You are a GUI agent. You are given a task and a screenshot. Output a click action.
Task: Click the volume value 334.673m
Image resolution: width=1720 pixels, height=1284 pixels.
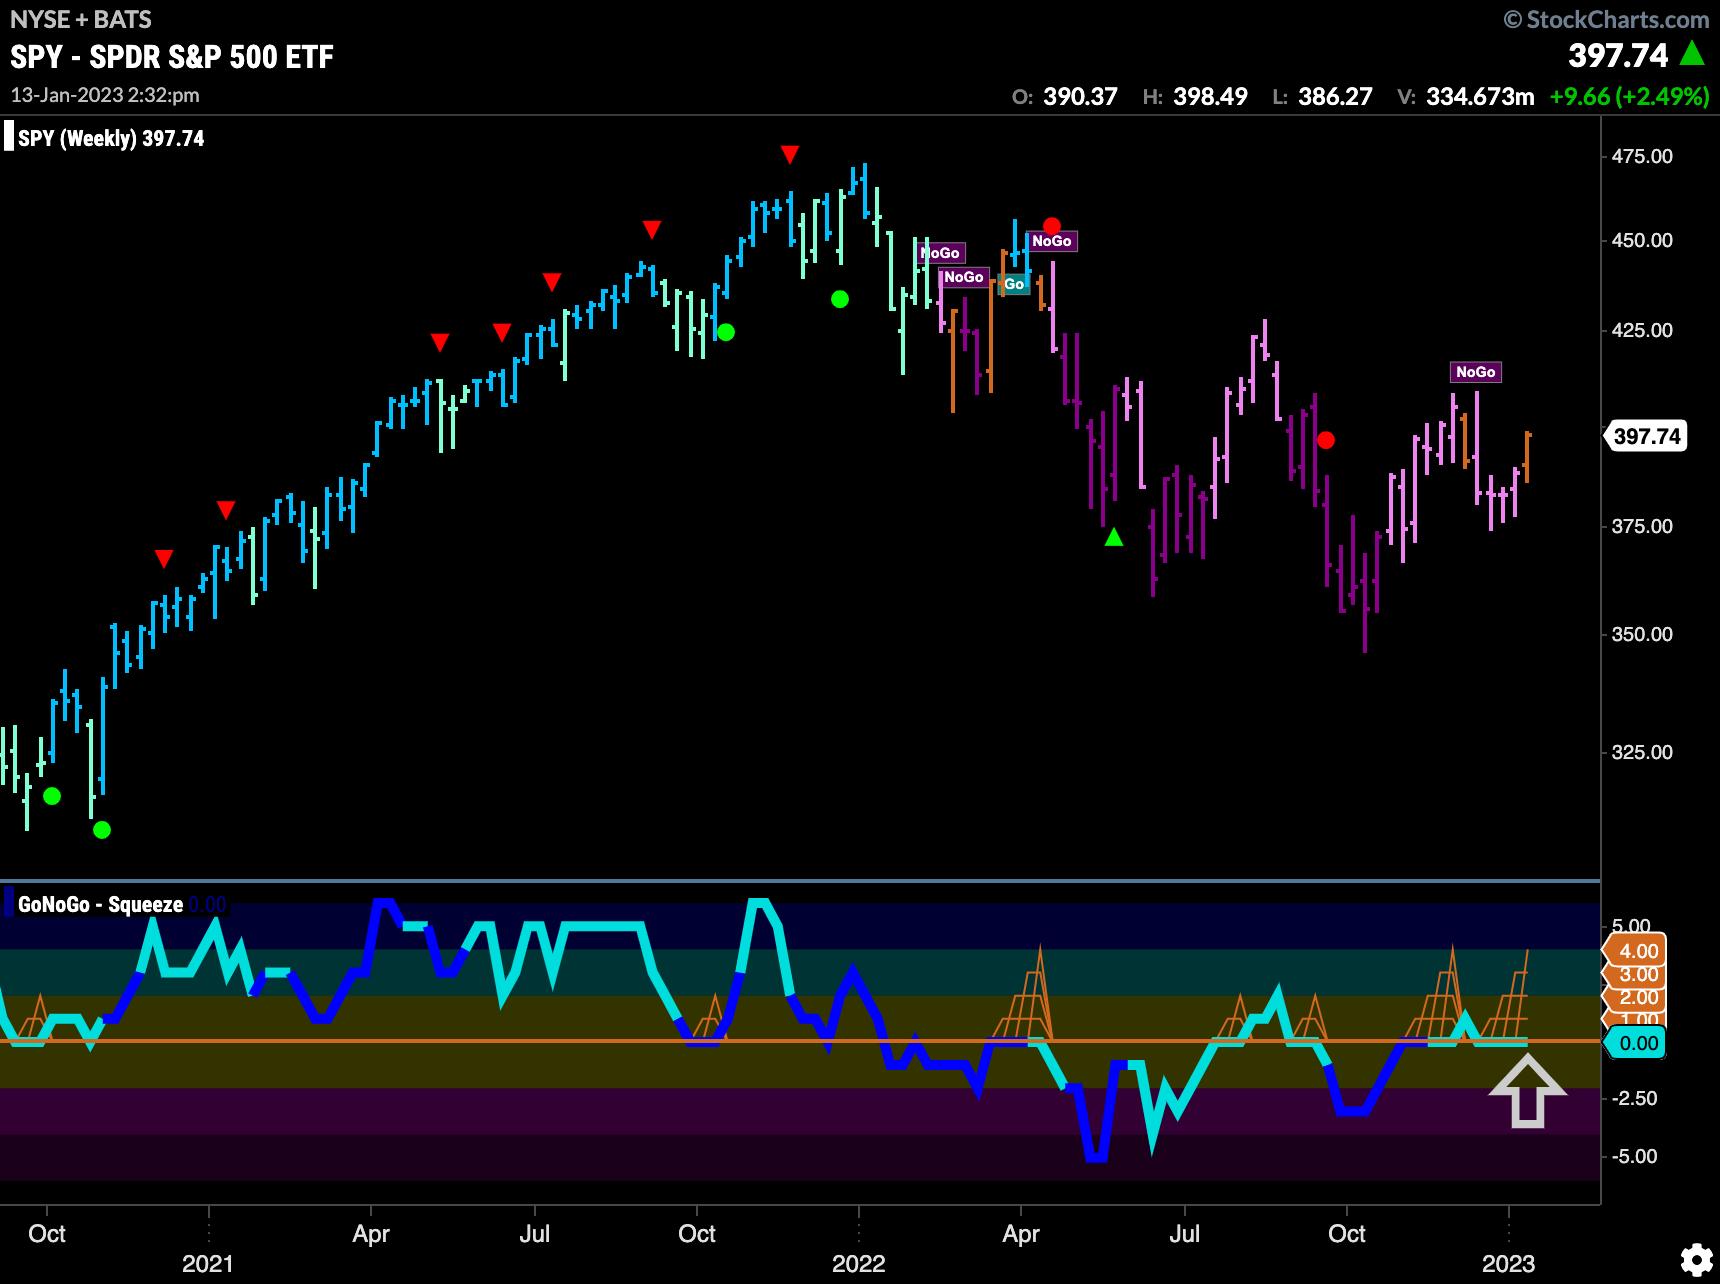[1479, 97]
